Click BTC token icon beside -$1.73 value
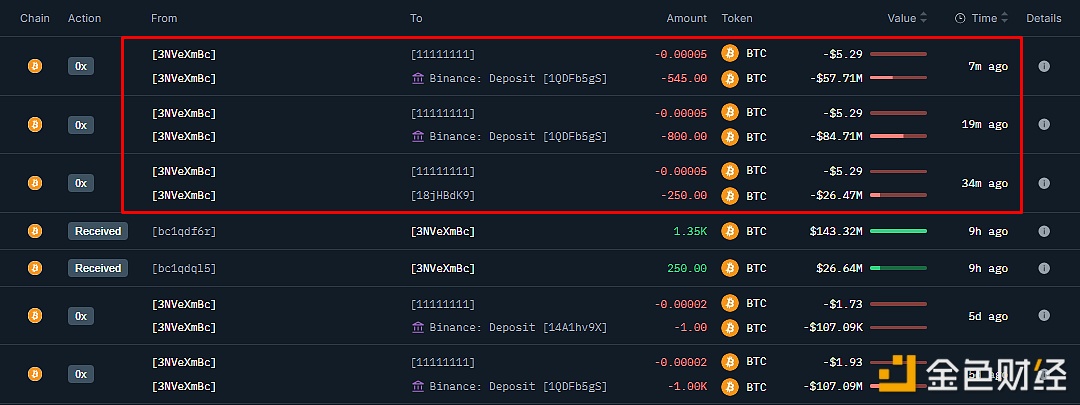The width and height of the screenshot is (1080, 405). coord(729,304)
